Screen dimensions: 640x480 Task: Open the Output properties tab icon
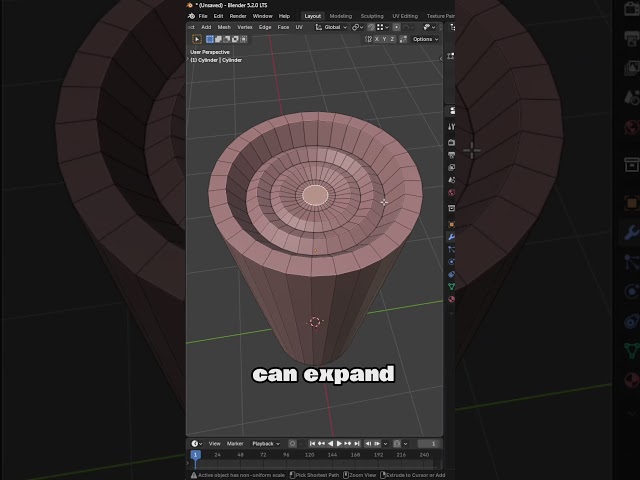[451, 155]
